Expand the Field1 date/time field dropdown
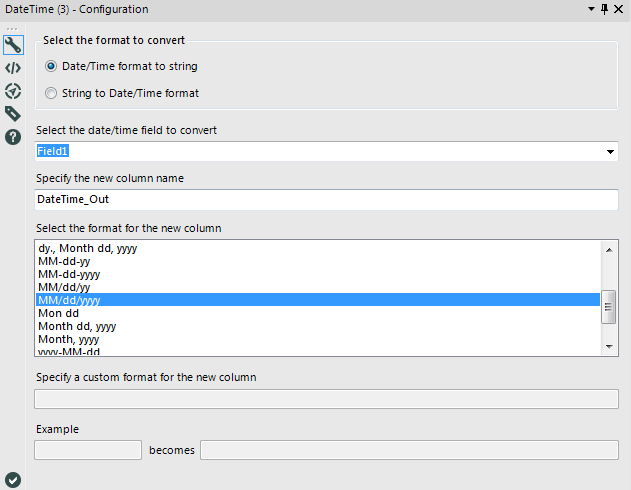The height and width of the screenshot is (490, 631). tap(610, 151)
